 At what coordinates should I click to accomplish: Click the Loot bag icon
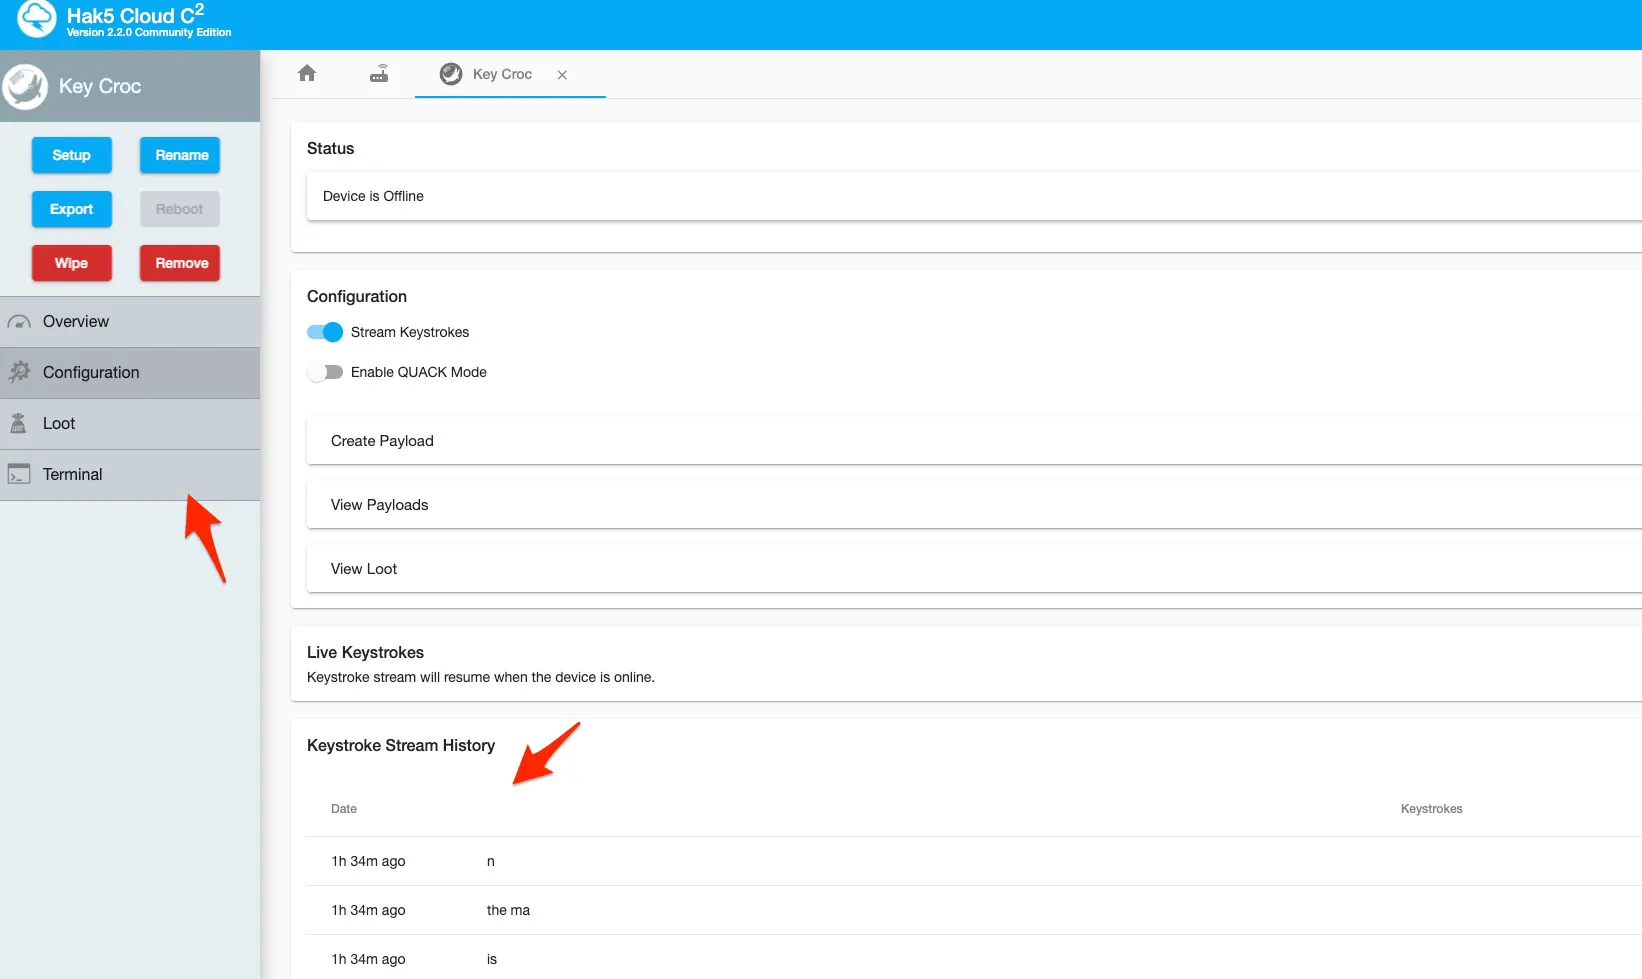click(18, 423)
